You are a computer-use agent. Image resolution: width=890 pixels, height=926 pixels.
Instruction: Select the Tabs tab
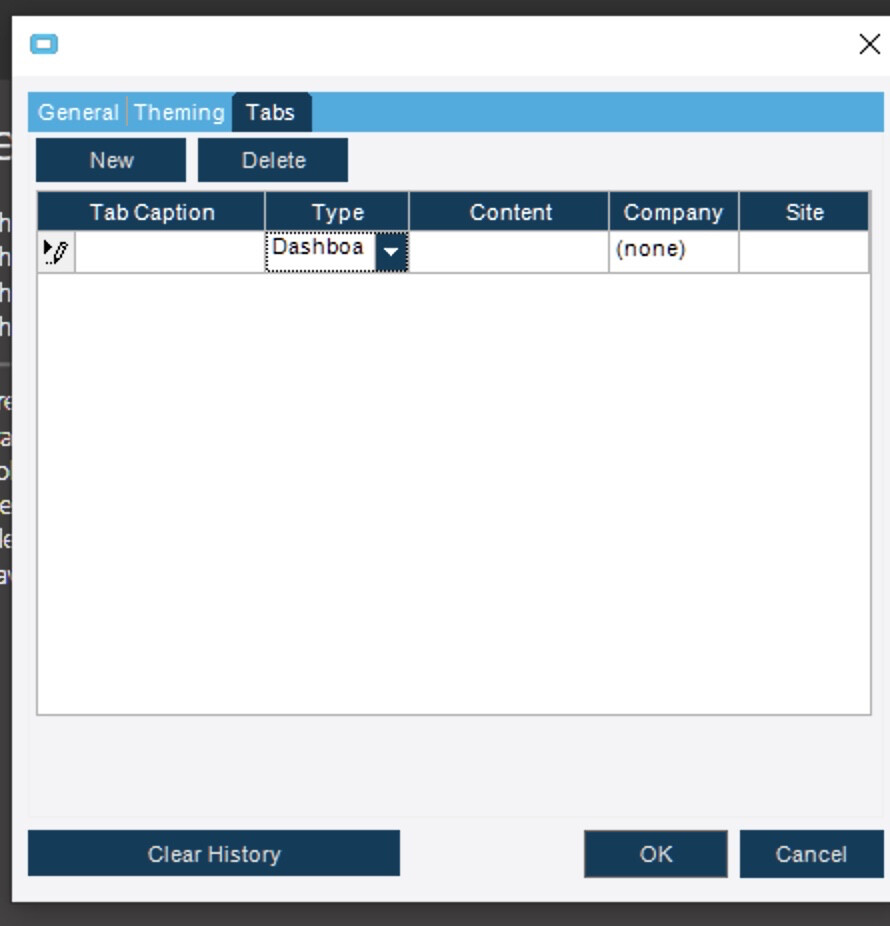coord(270,113)
